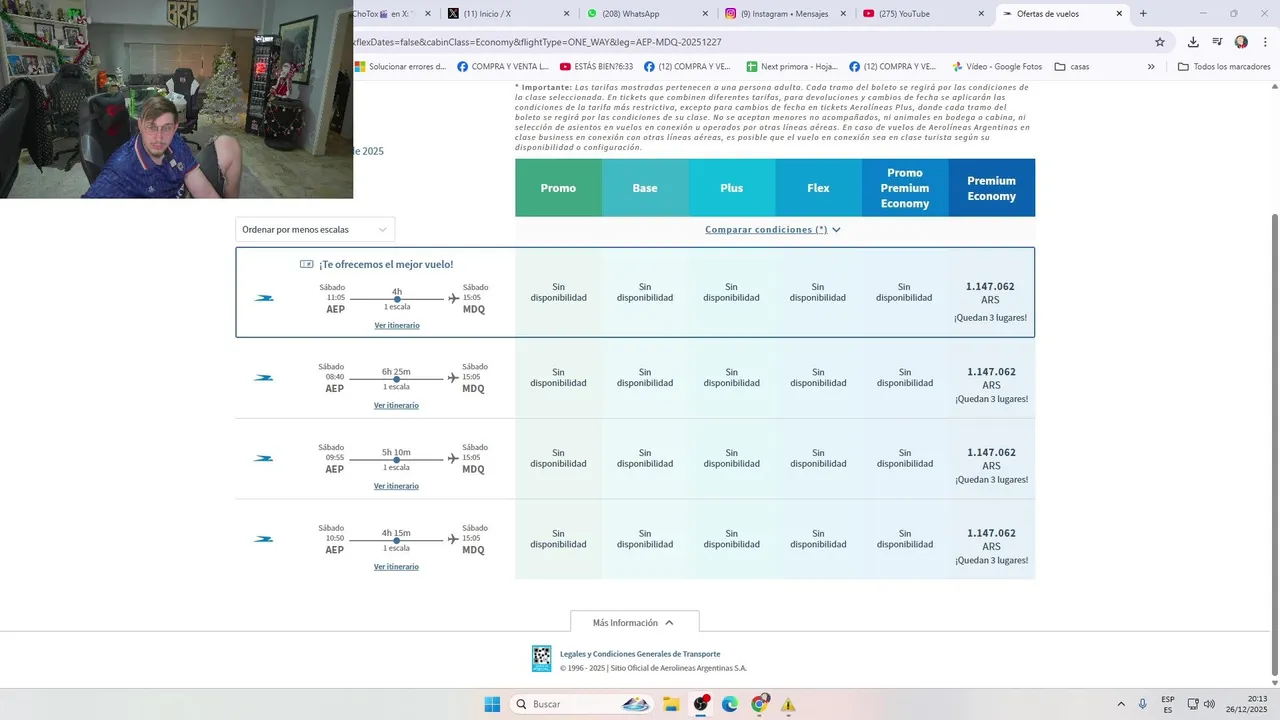Click the page vertical scrollbar
Screen dimensions: 1280x720
1274,444
